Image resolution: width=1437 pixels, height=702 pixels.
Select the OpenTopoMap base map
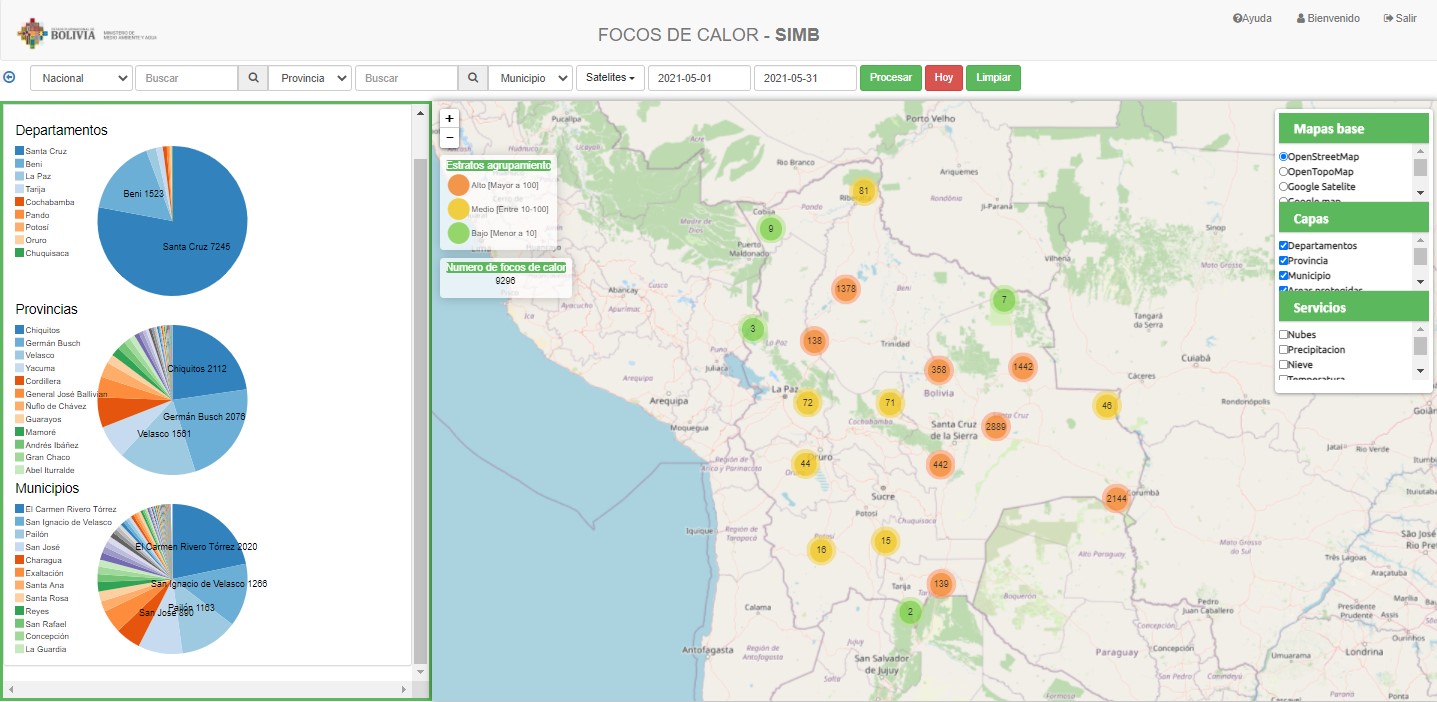(x=1284, y=172)
